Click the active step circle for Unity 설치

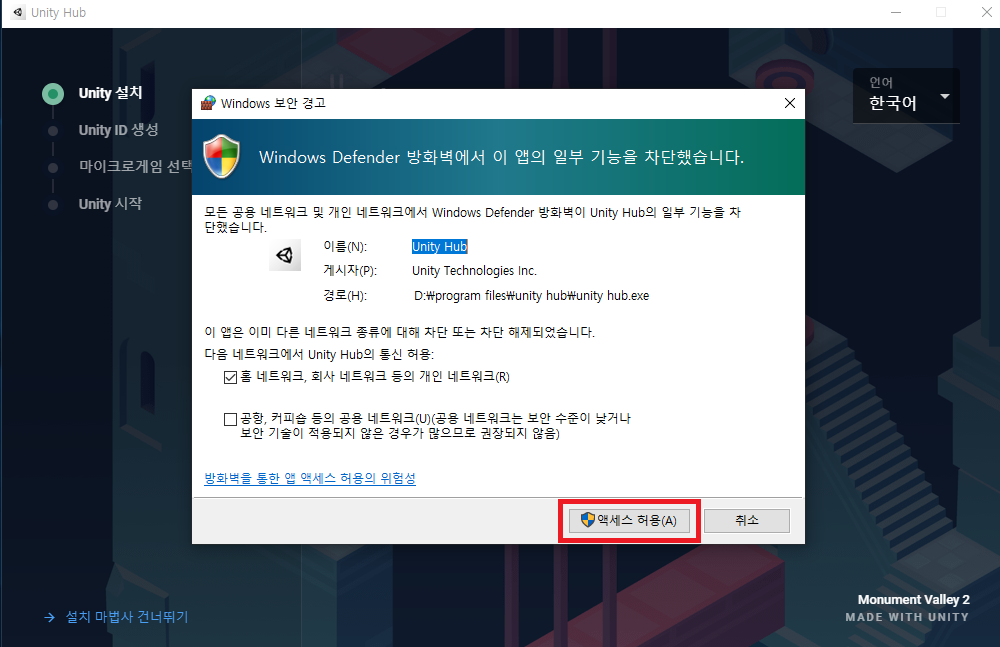pos(53,94)
